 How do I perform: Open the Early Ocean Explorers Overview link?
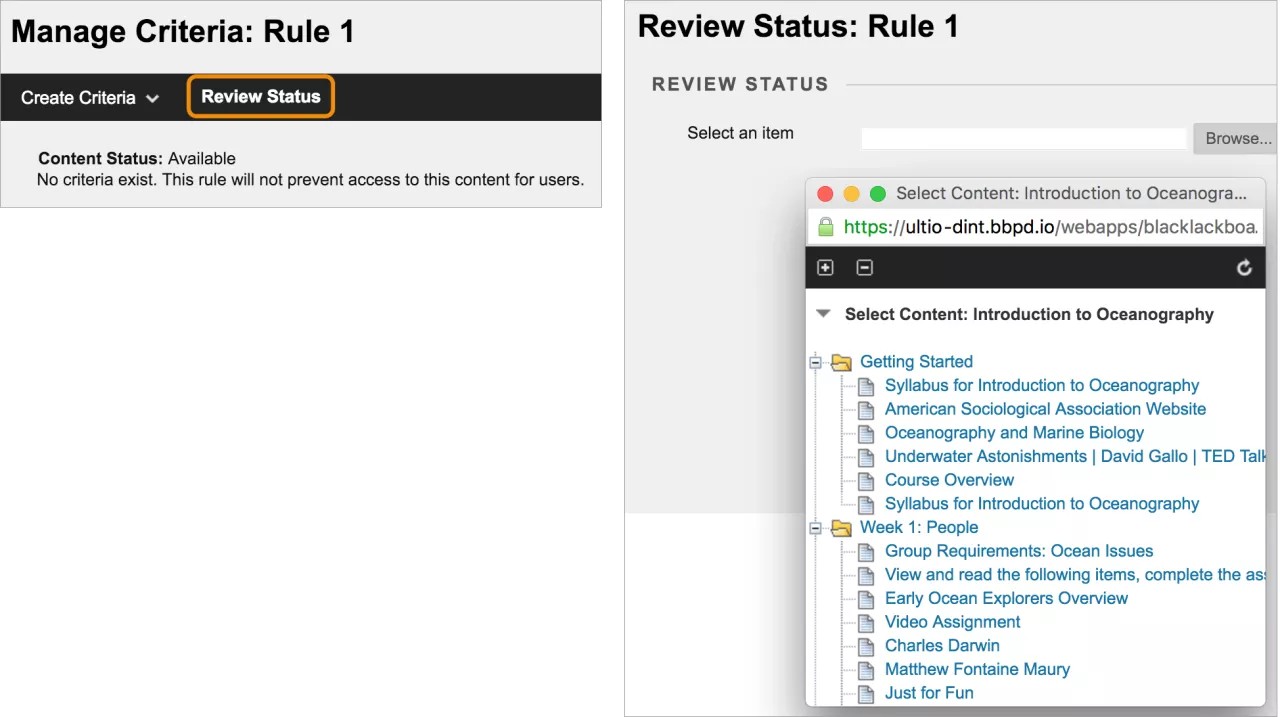point(1005,598)
